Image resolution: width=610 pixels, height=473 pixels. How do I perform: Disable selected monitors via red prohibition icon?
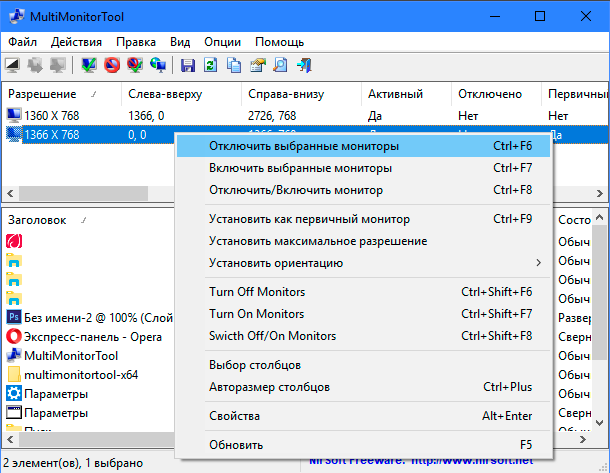[x=112, y=65]
